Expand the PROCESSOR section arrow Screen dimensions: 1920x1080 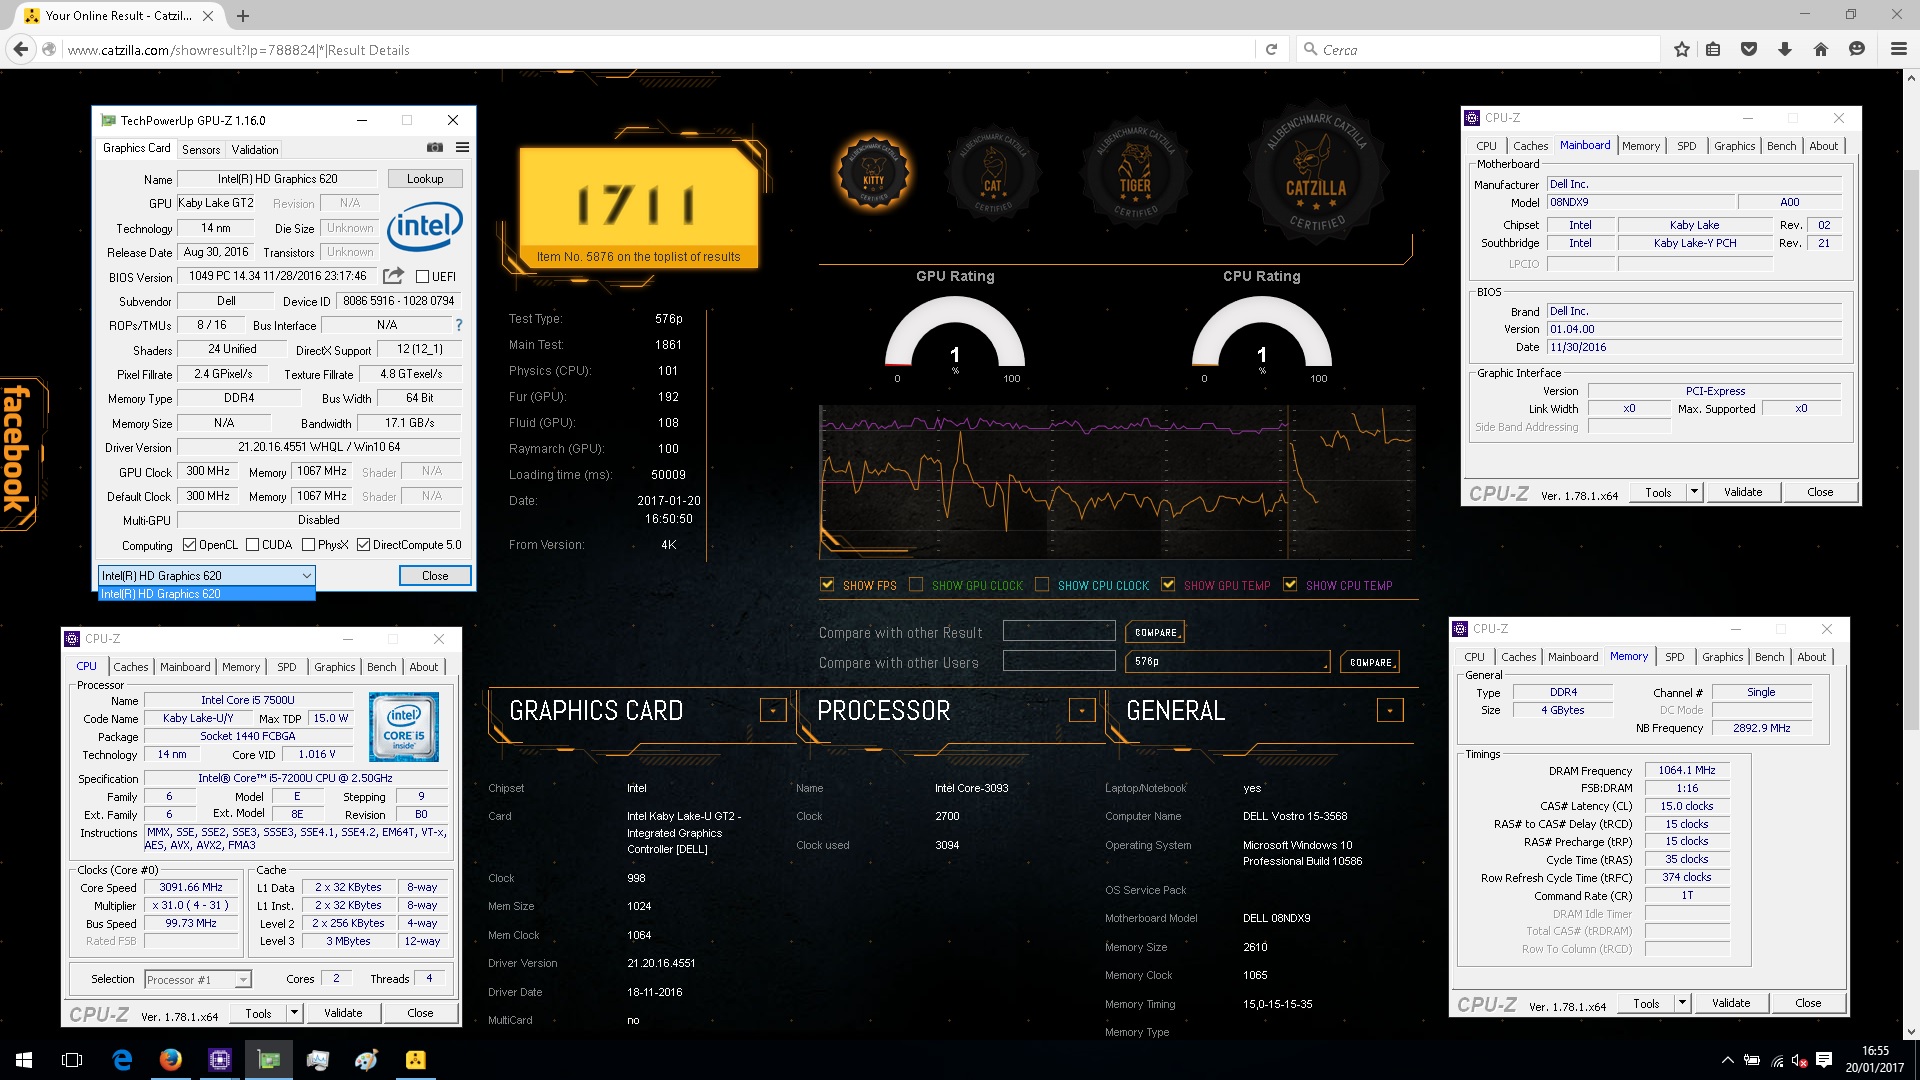(1081, 710)
